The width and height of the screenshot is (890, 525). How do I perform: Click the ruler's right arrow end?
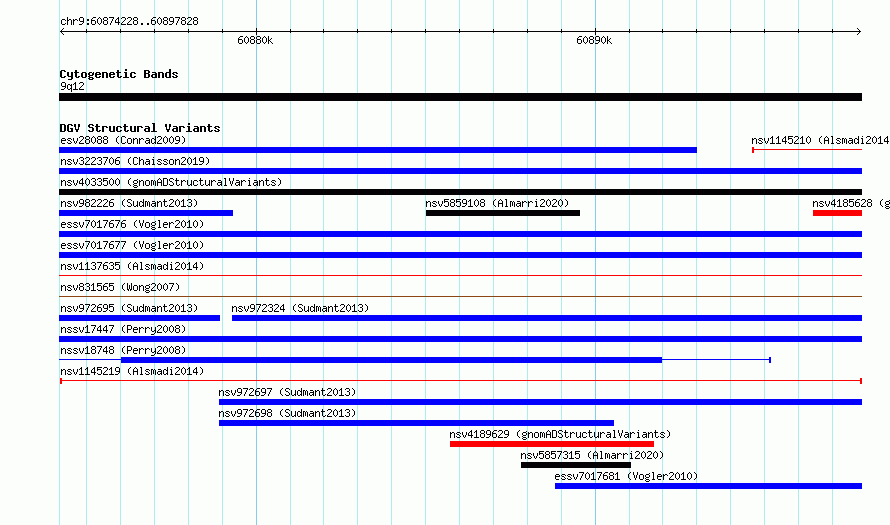[x=859, y=32]
